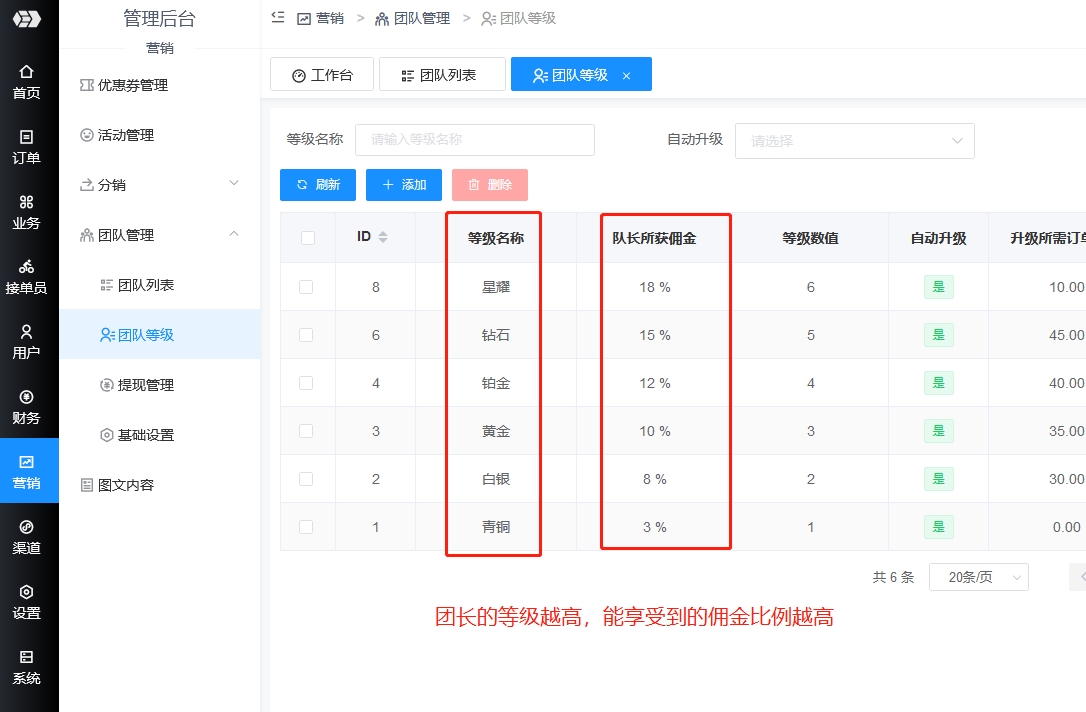1086x712 pixels.
Task: Select the checkbox for the 青铜 row
Action: click(x=306, y=527)
